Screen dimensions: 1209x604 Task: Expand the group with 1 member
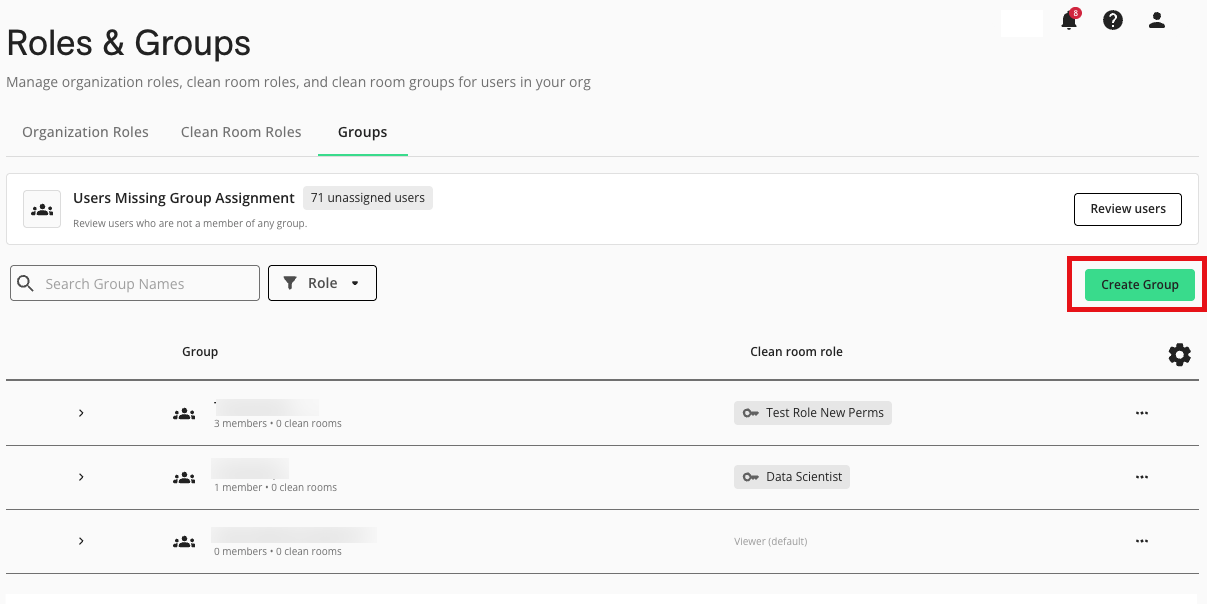[81, 477]
